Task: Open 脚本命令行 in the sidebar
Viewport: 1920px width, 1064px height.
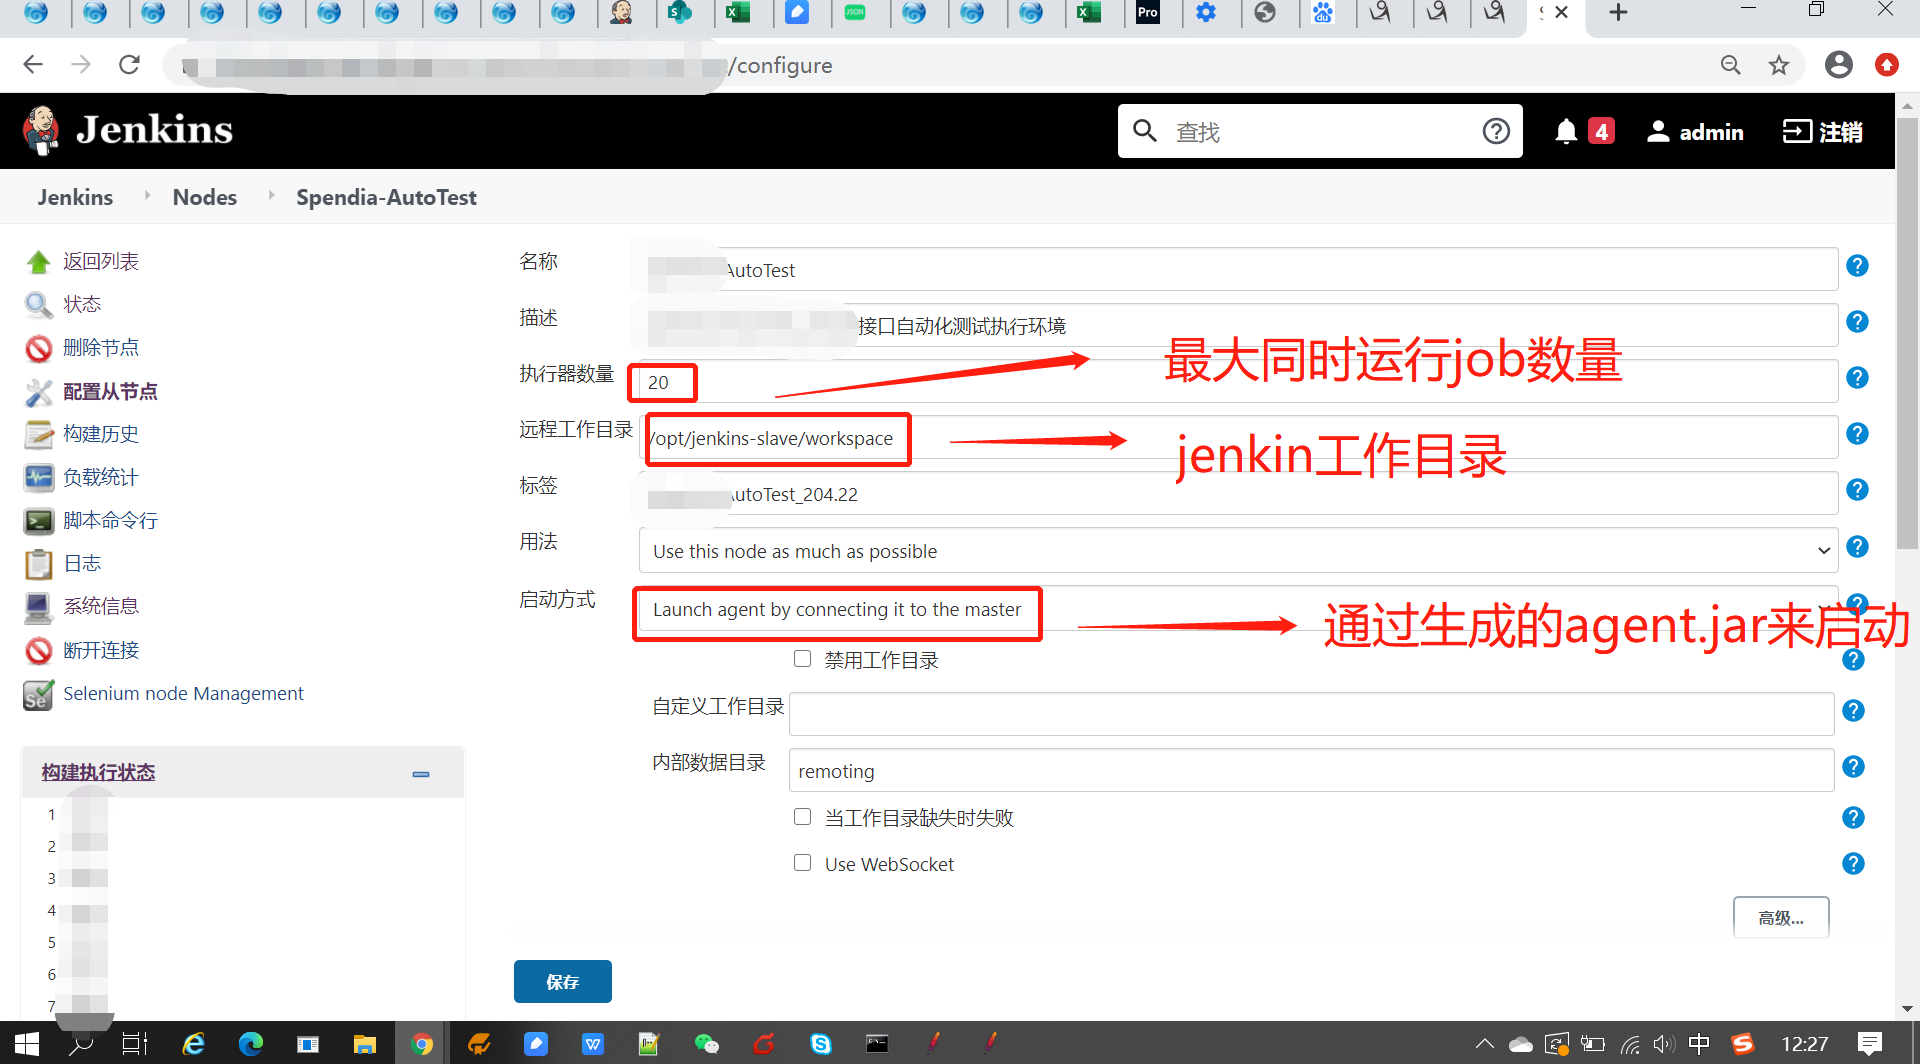Action: click(110, 521)
